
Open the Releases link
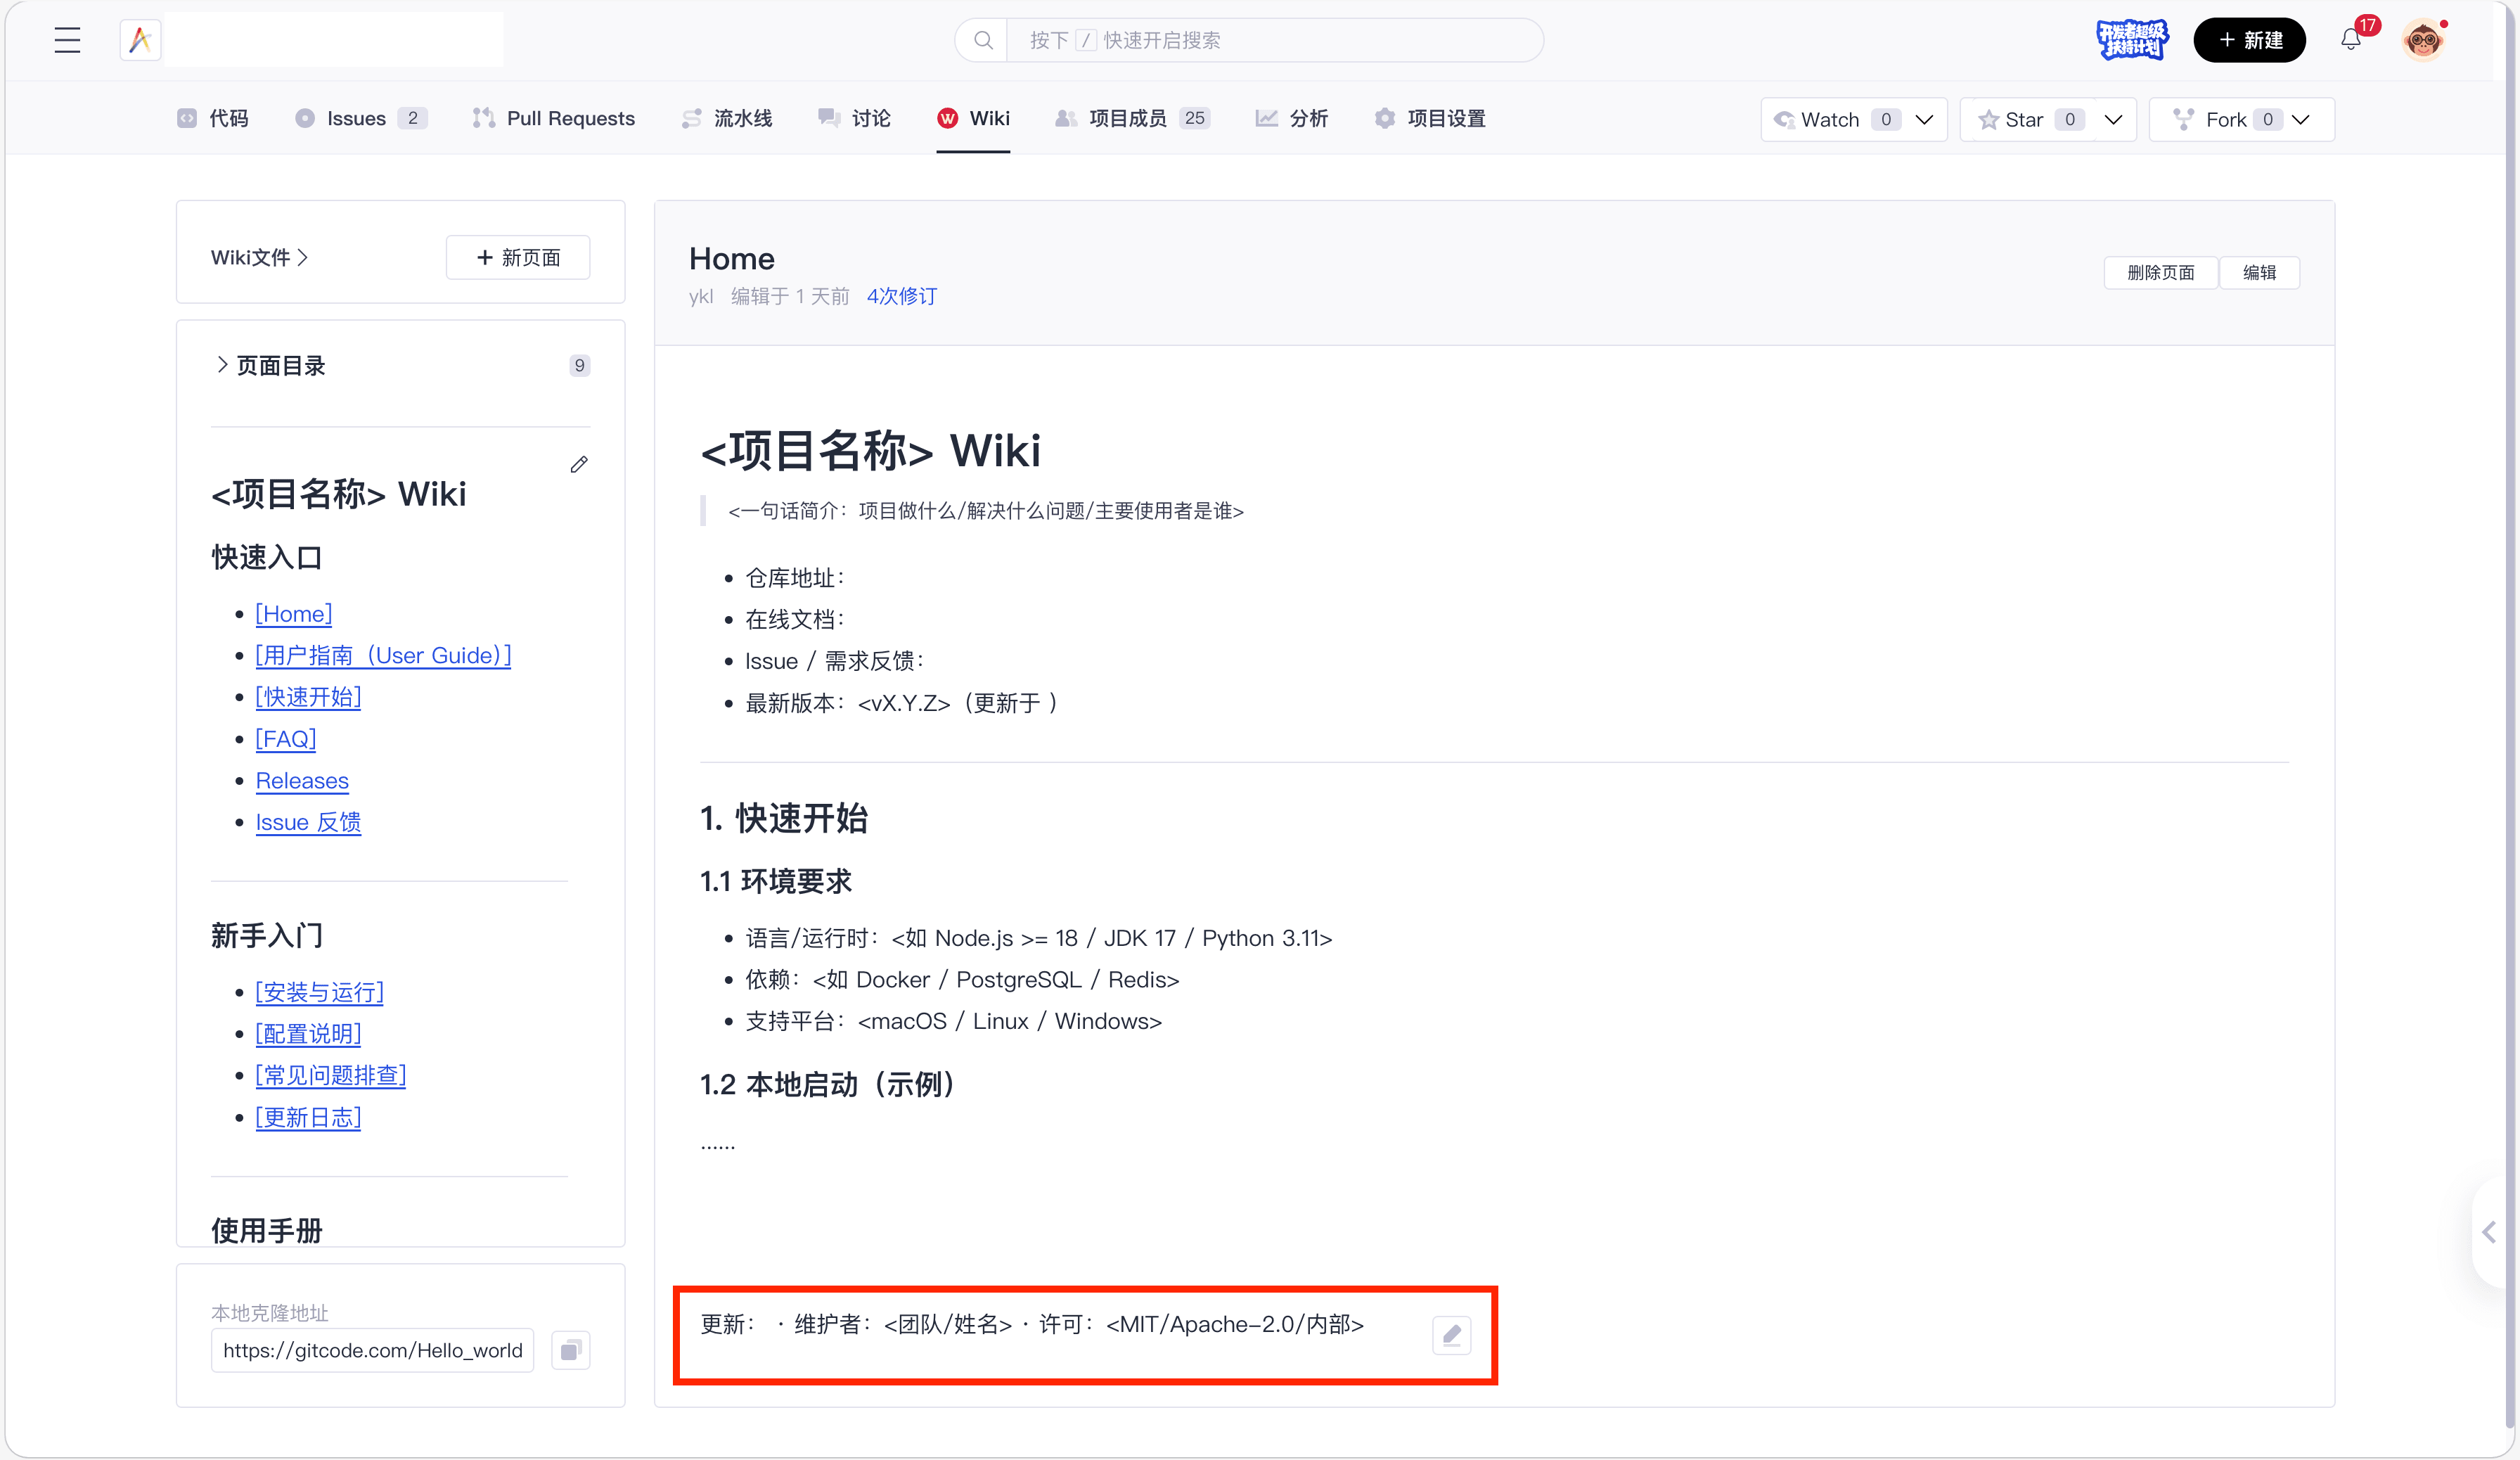(x=302, y=781)
